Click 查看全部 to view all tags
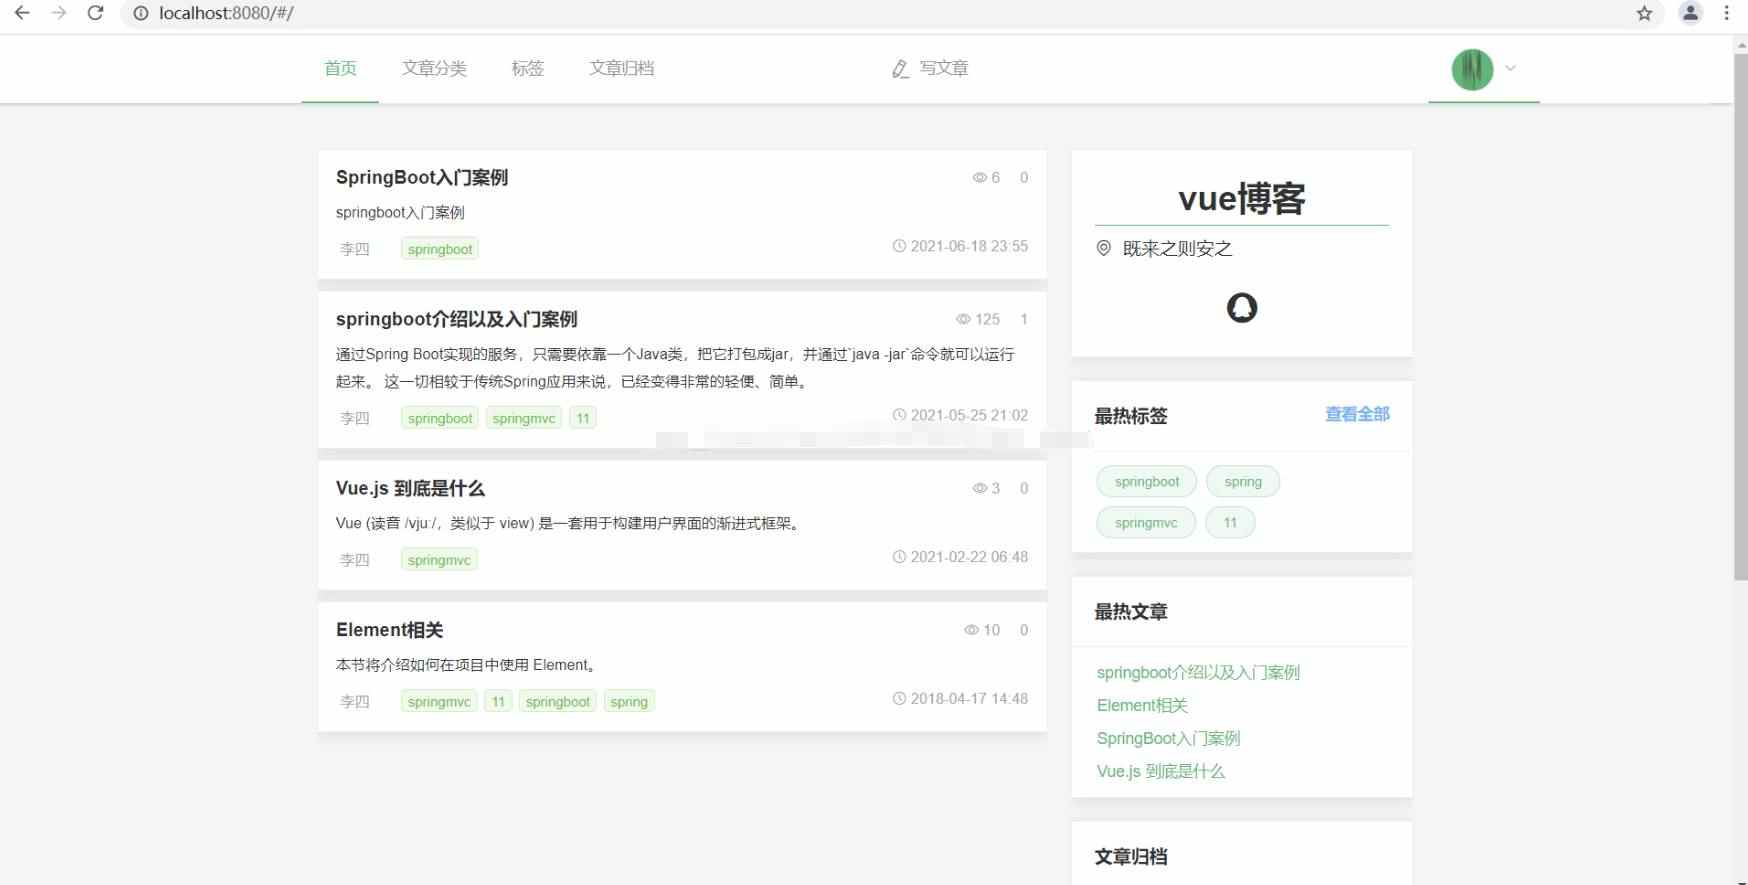 (x=1357, y=414)
